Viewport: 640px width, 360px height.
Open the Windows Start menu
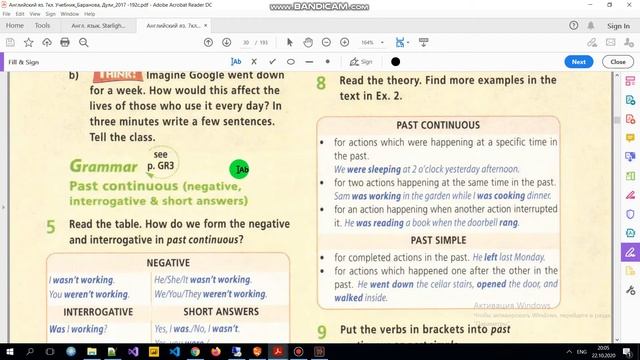[x=9, y=351]
